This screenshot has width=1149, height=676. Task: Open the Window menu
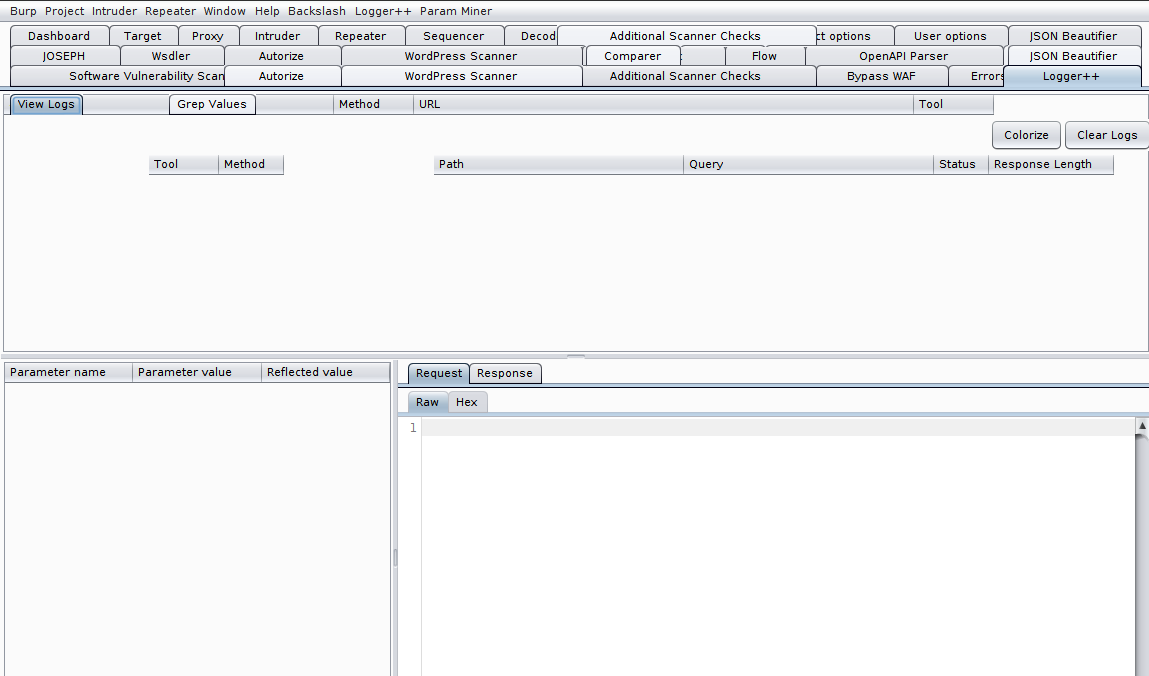[x=224, y=11]
